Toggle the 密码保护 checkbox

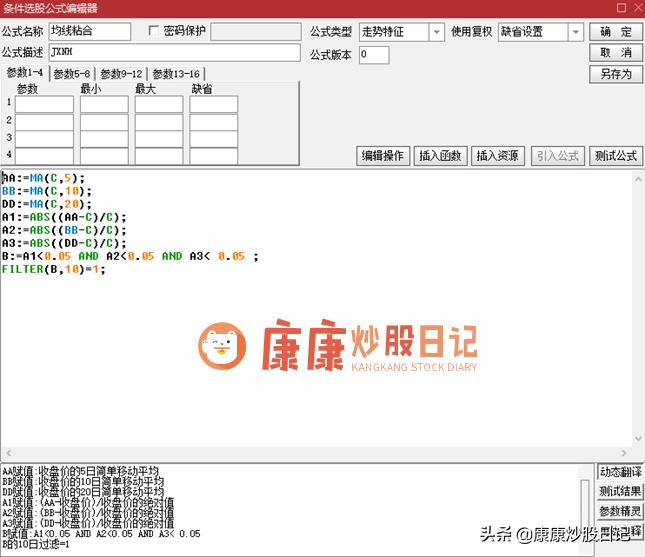click(153, 30)
